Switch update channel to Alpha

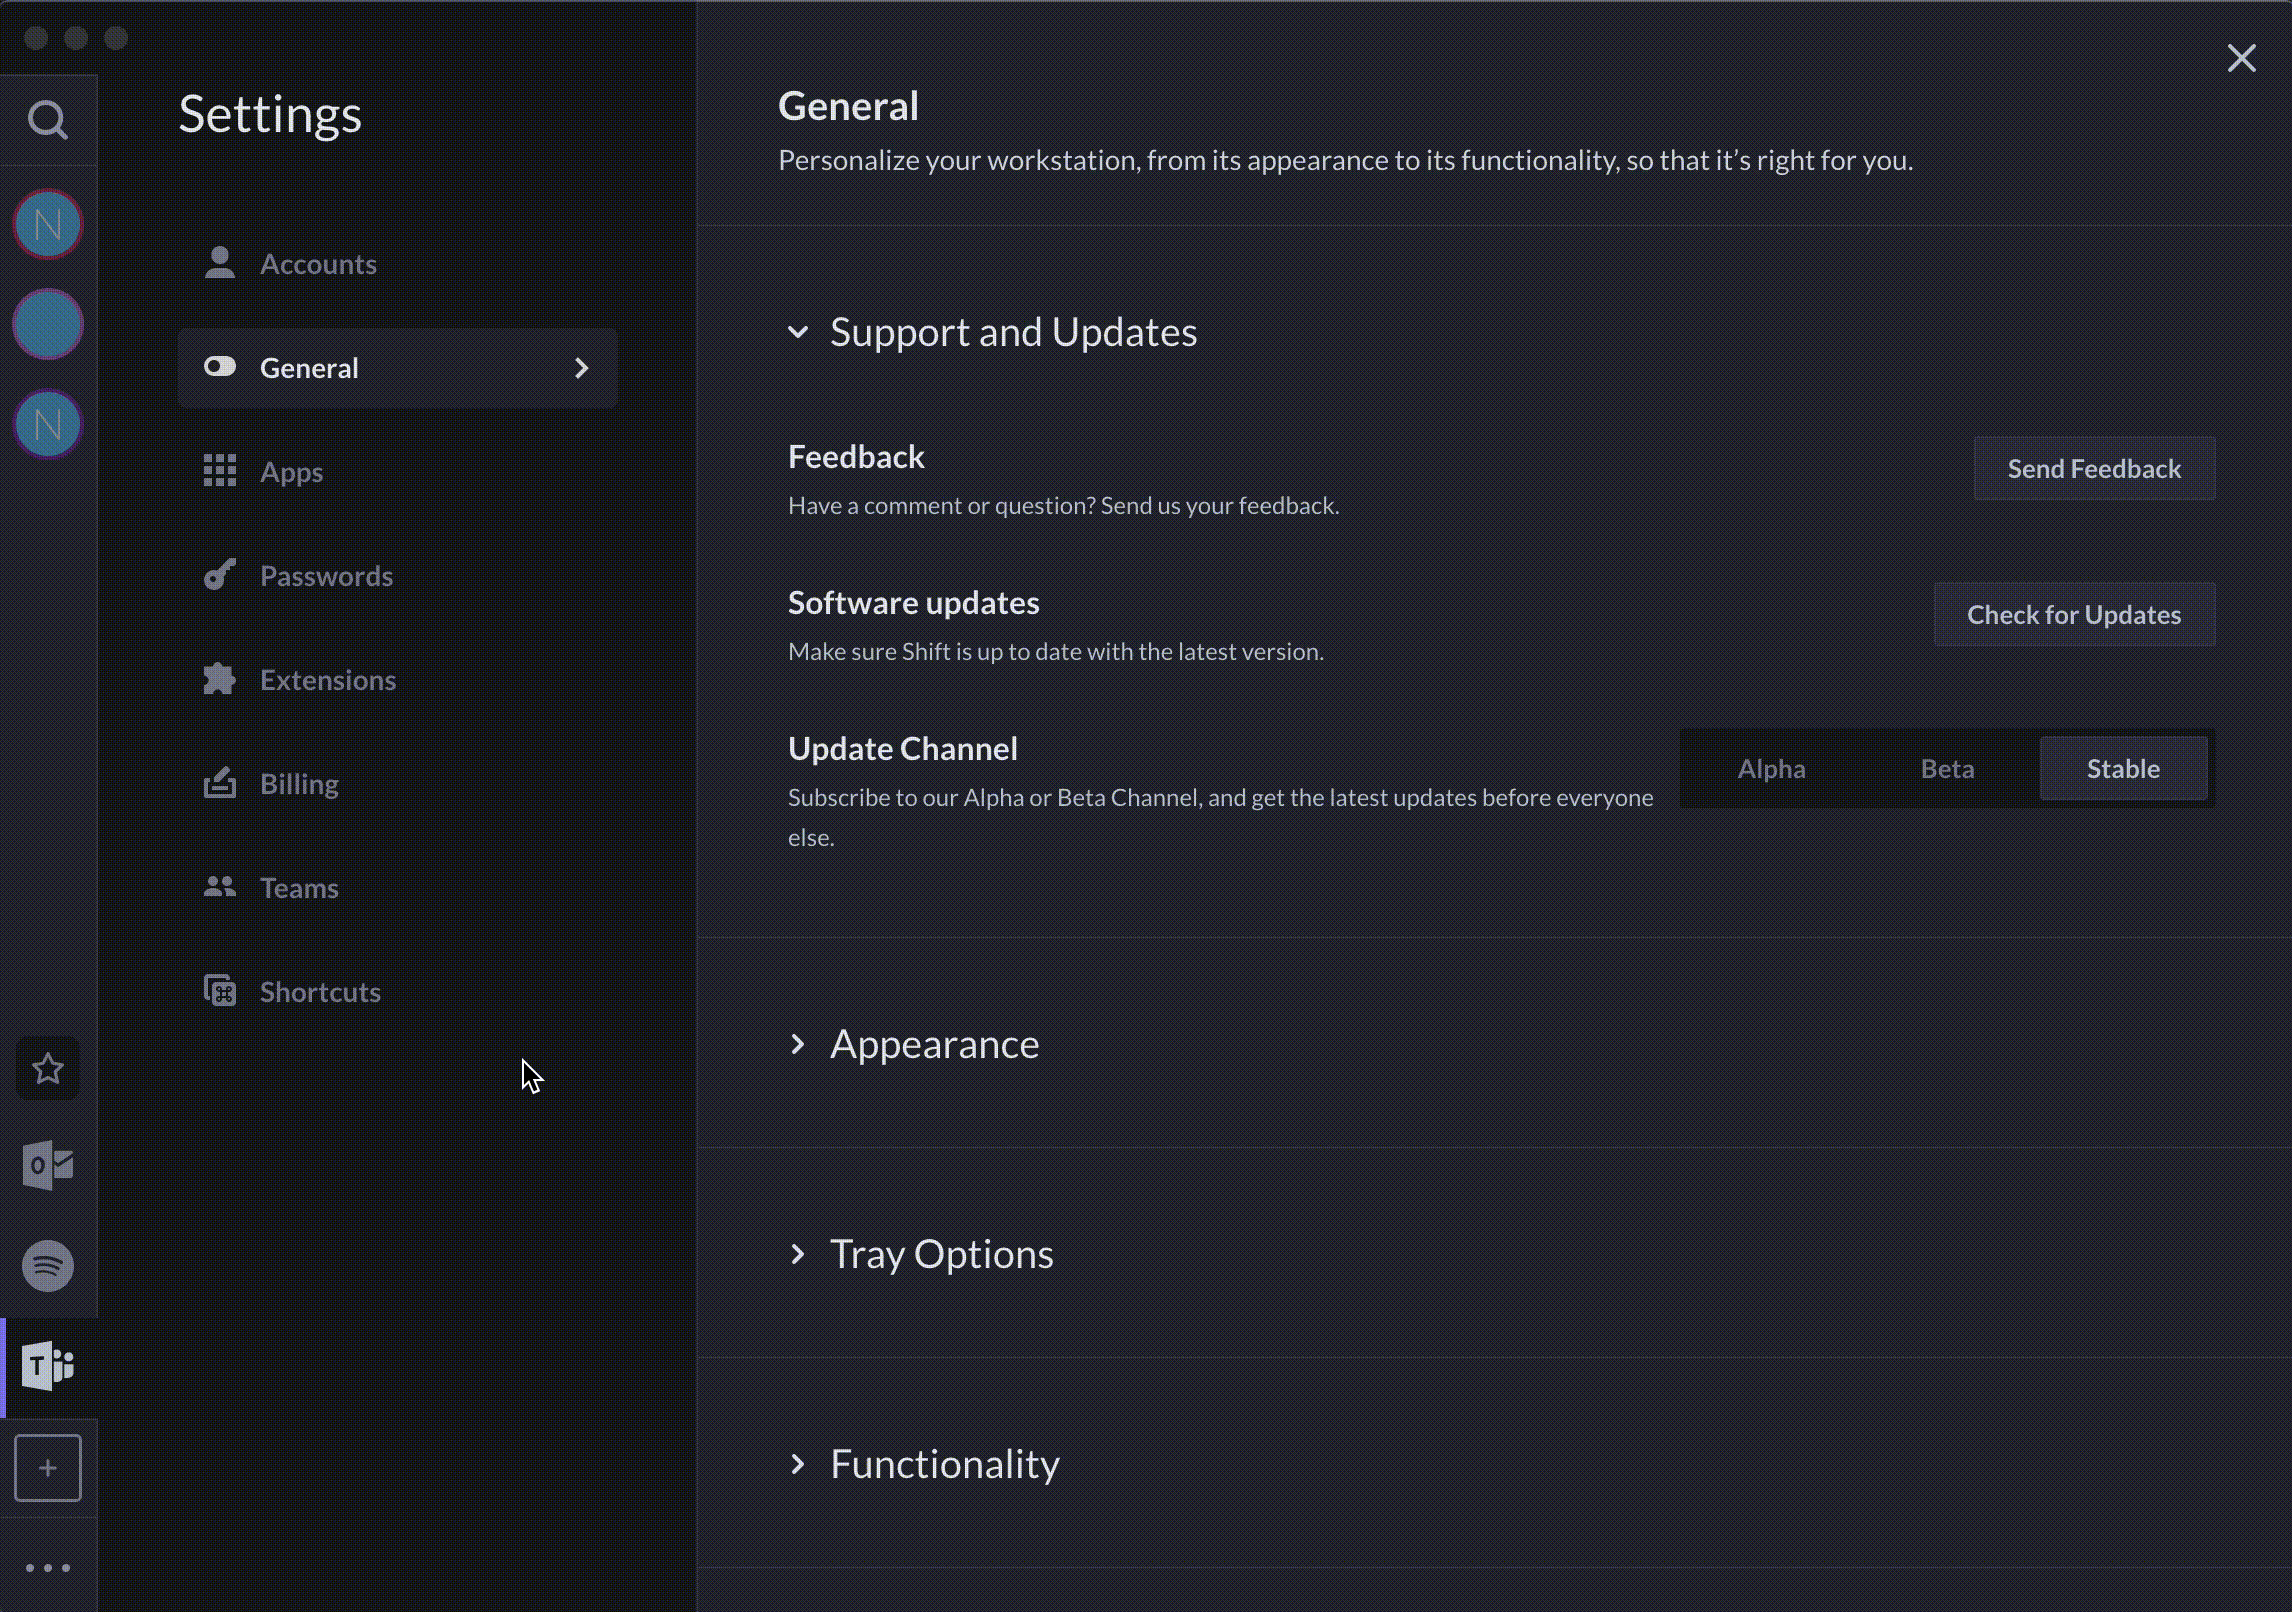pyautogui.click(x=1771, y=768)
